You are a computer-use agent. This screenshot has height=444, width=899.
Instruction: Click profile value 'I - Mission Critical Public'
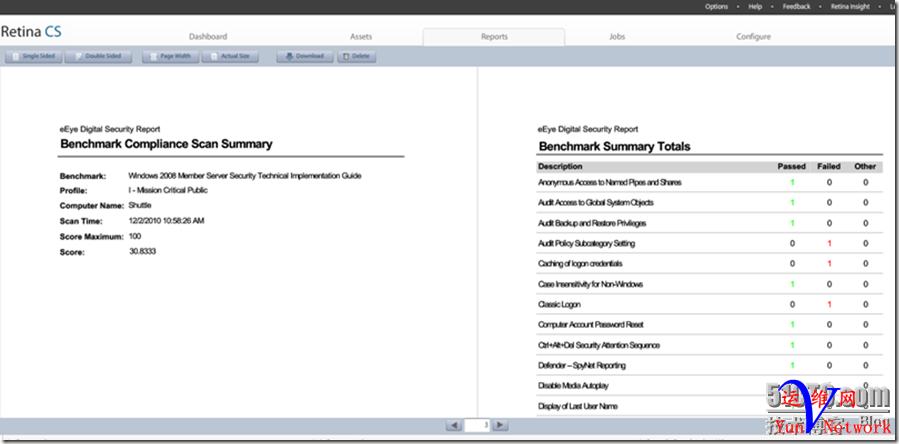click(168, 190)
